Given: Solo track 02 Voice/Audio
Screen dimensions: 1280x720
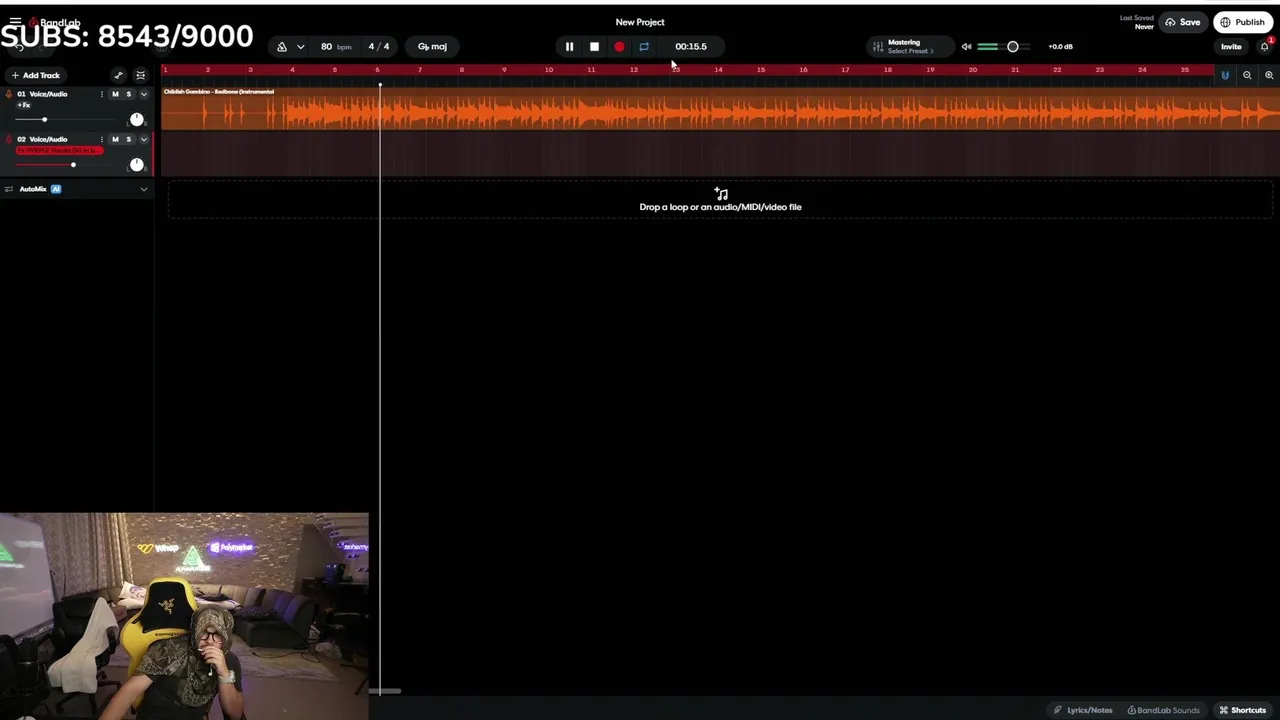Looking at the screenshot, I should pos(128,139).
